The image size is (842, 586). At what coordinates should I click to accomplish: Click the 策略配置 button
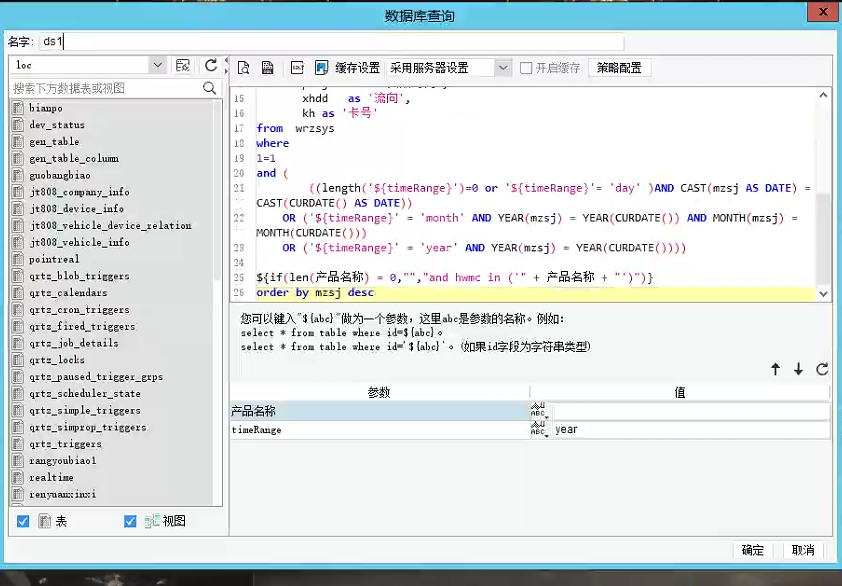(620, 68)
